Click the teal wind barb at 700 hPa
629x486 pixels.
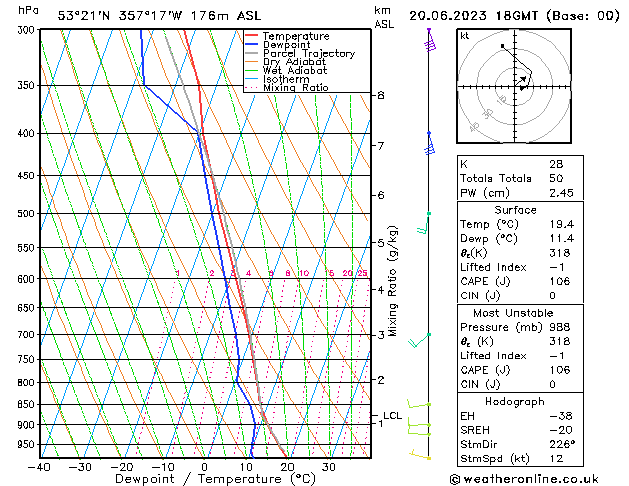(x=419, y=340)
